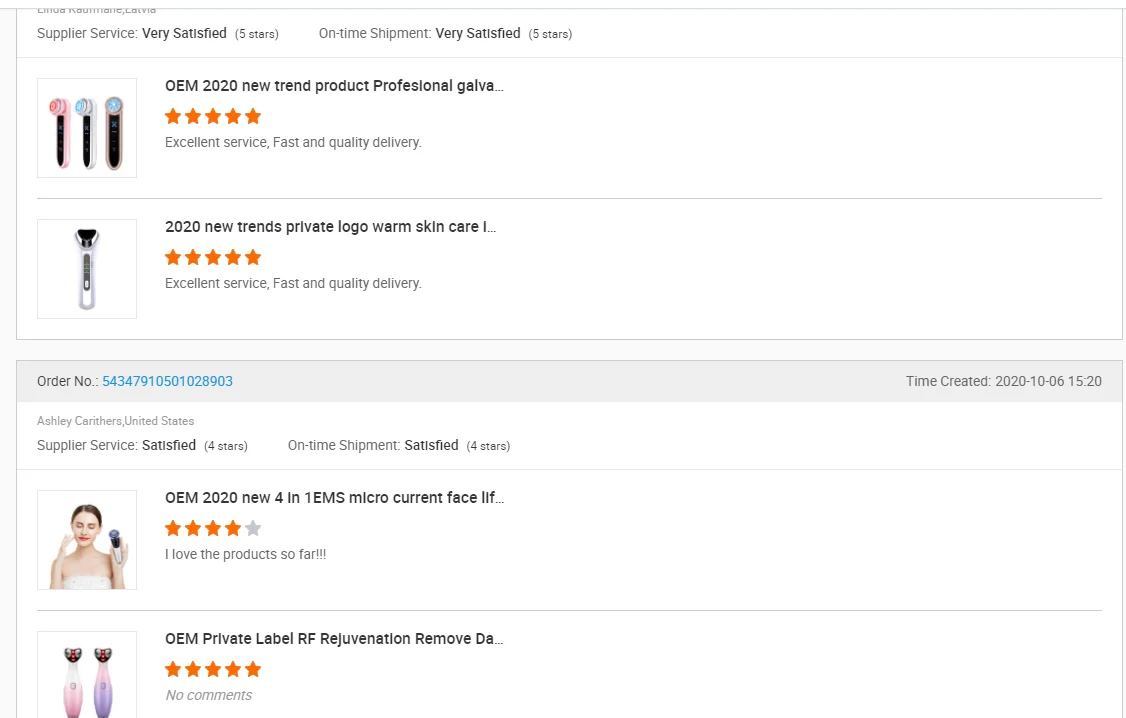Viewport: 1126px width, 718px height.
Task: Click 'Supplier Service: Satisfied (4 stars)' label
Action: [142, 445]
